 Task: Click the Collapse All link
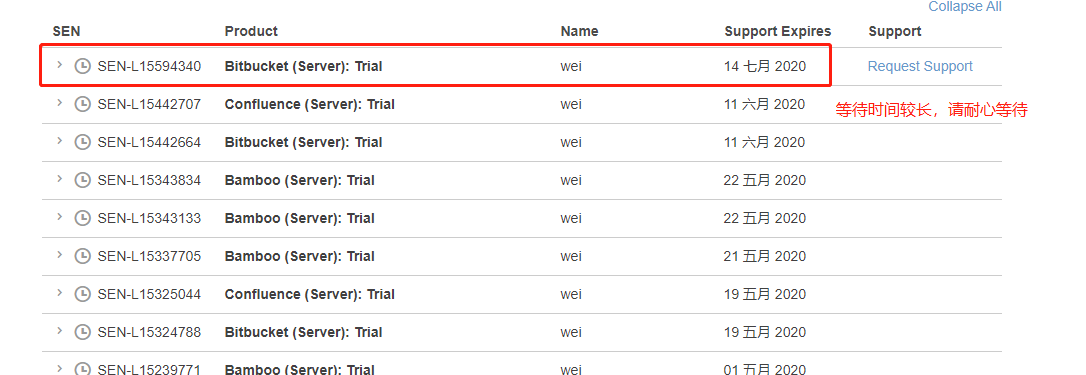click(x=965, y=6)
